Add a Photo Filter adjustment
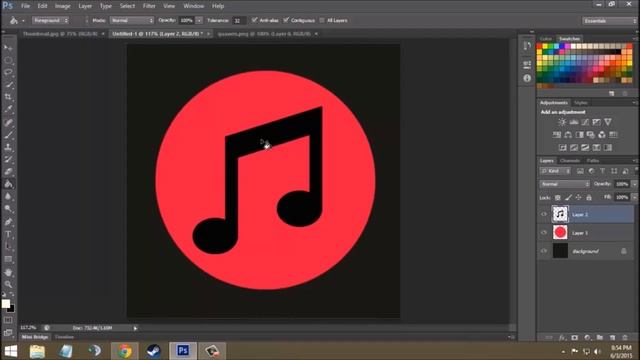640x360 pixels. (x=591, y=135)
